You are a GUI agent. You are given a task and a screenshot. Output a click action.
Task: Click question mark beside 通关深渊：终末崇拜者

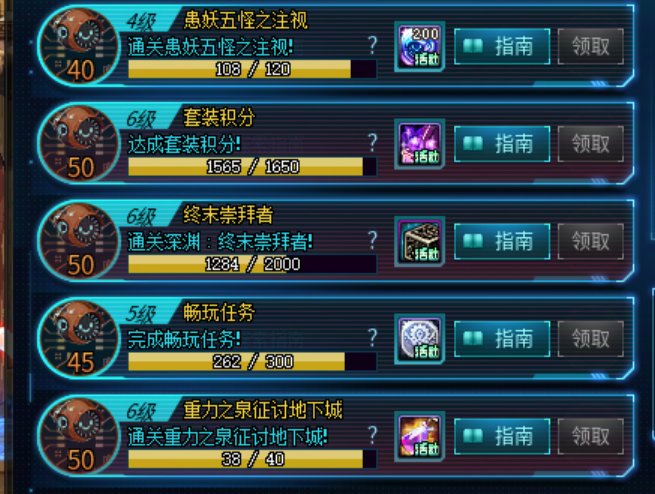373,241
